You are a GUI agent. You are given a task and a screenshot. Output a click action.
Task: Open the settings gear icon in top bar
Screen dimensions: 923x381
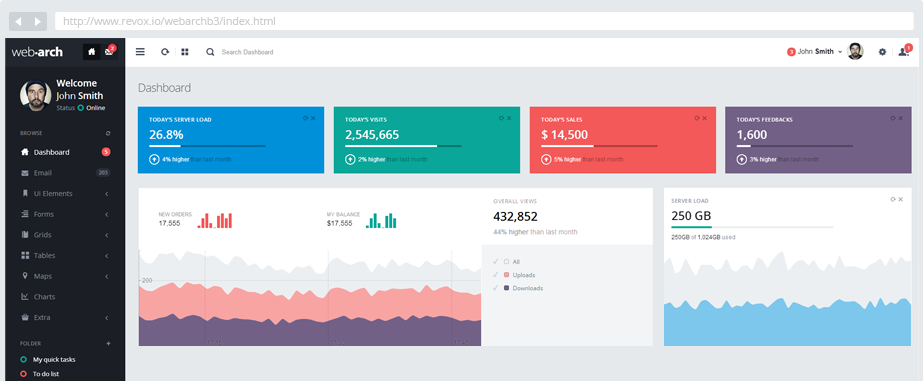pyautogui.click(x=882, y=52)
